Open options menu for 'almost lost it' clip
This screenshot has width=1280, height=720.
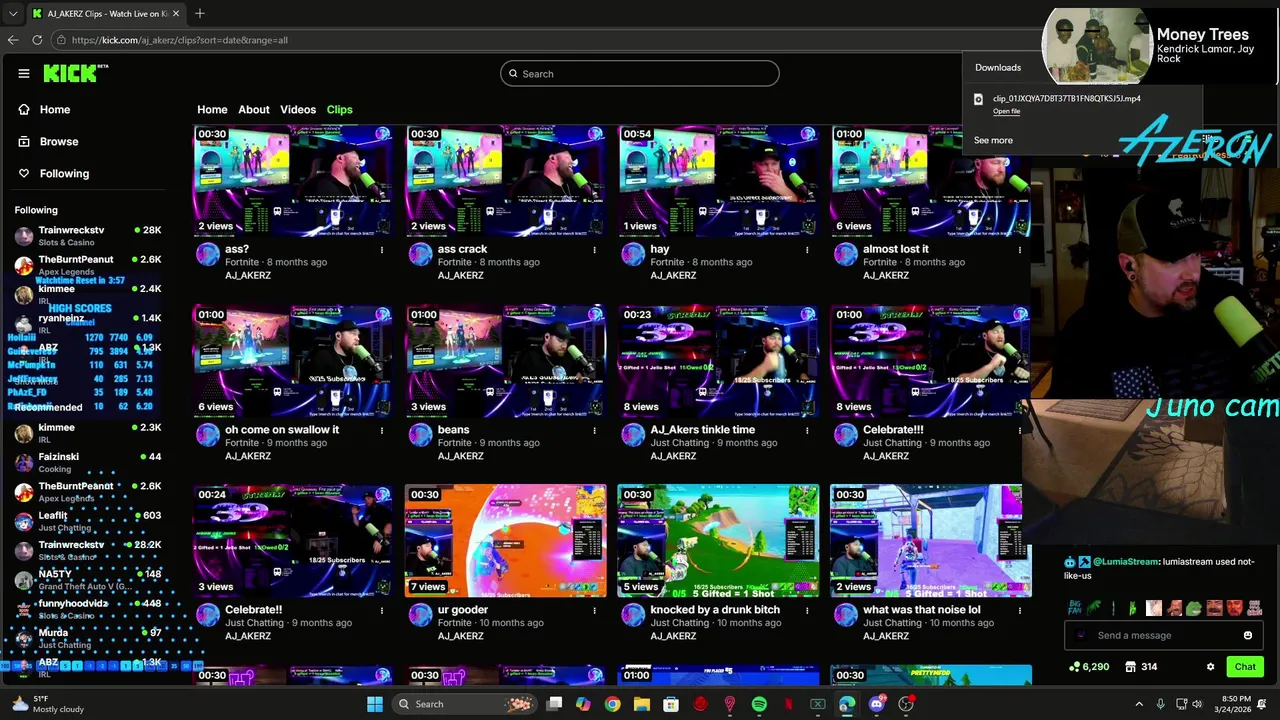(1020, 250)
